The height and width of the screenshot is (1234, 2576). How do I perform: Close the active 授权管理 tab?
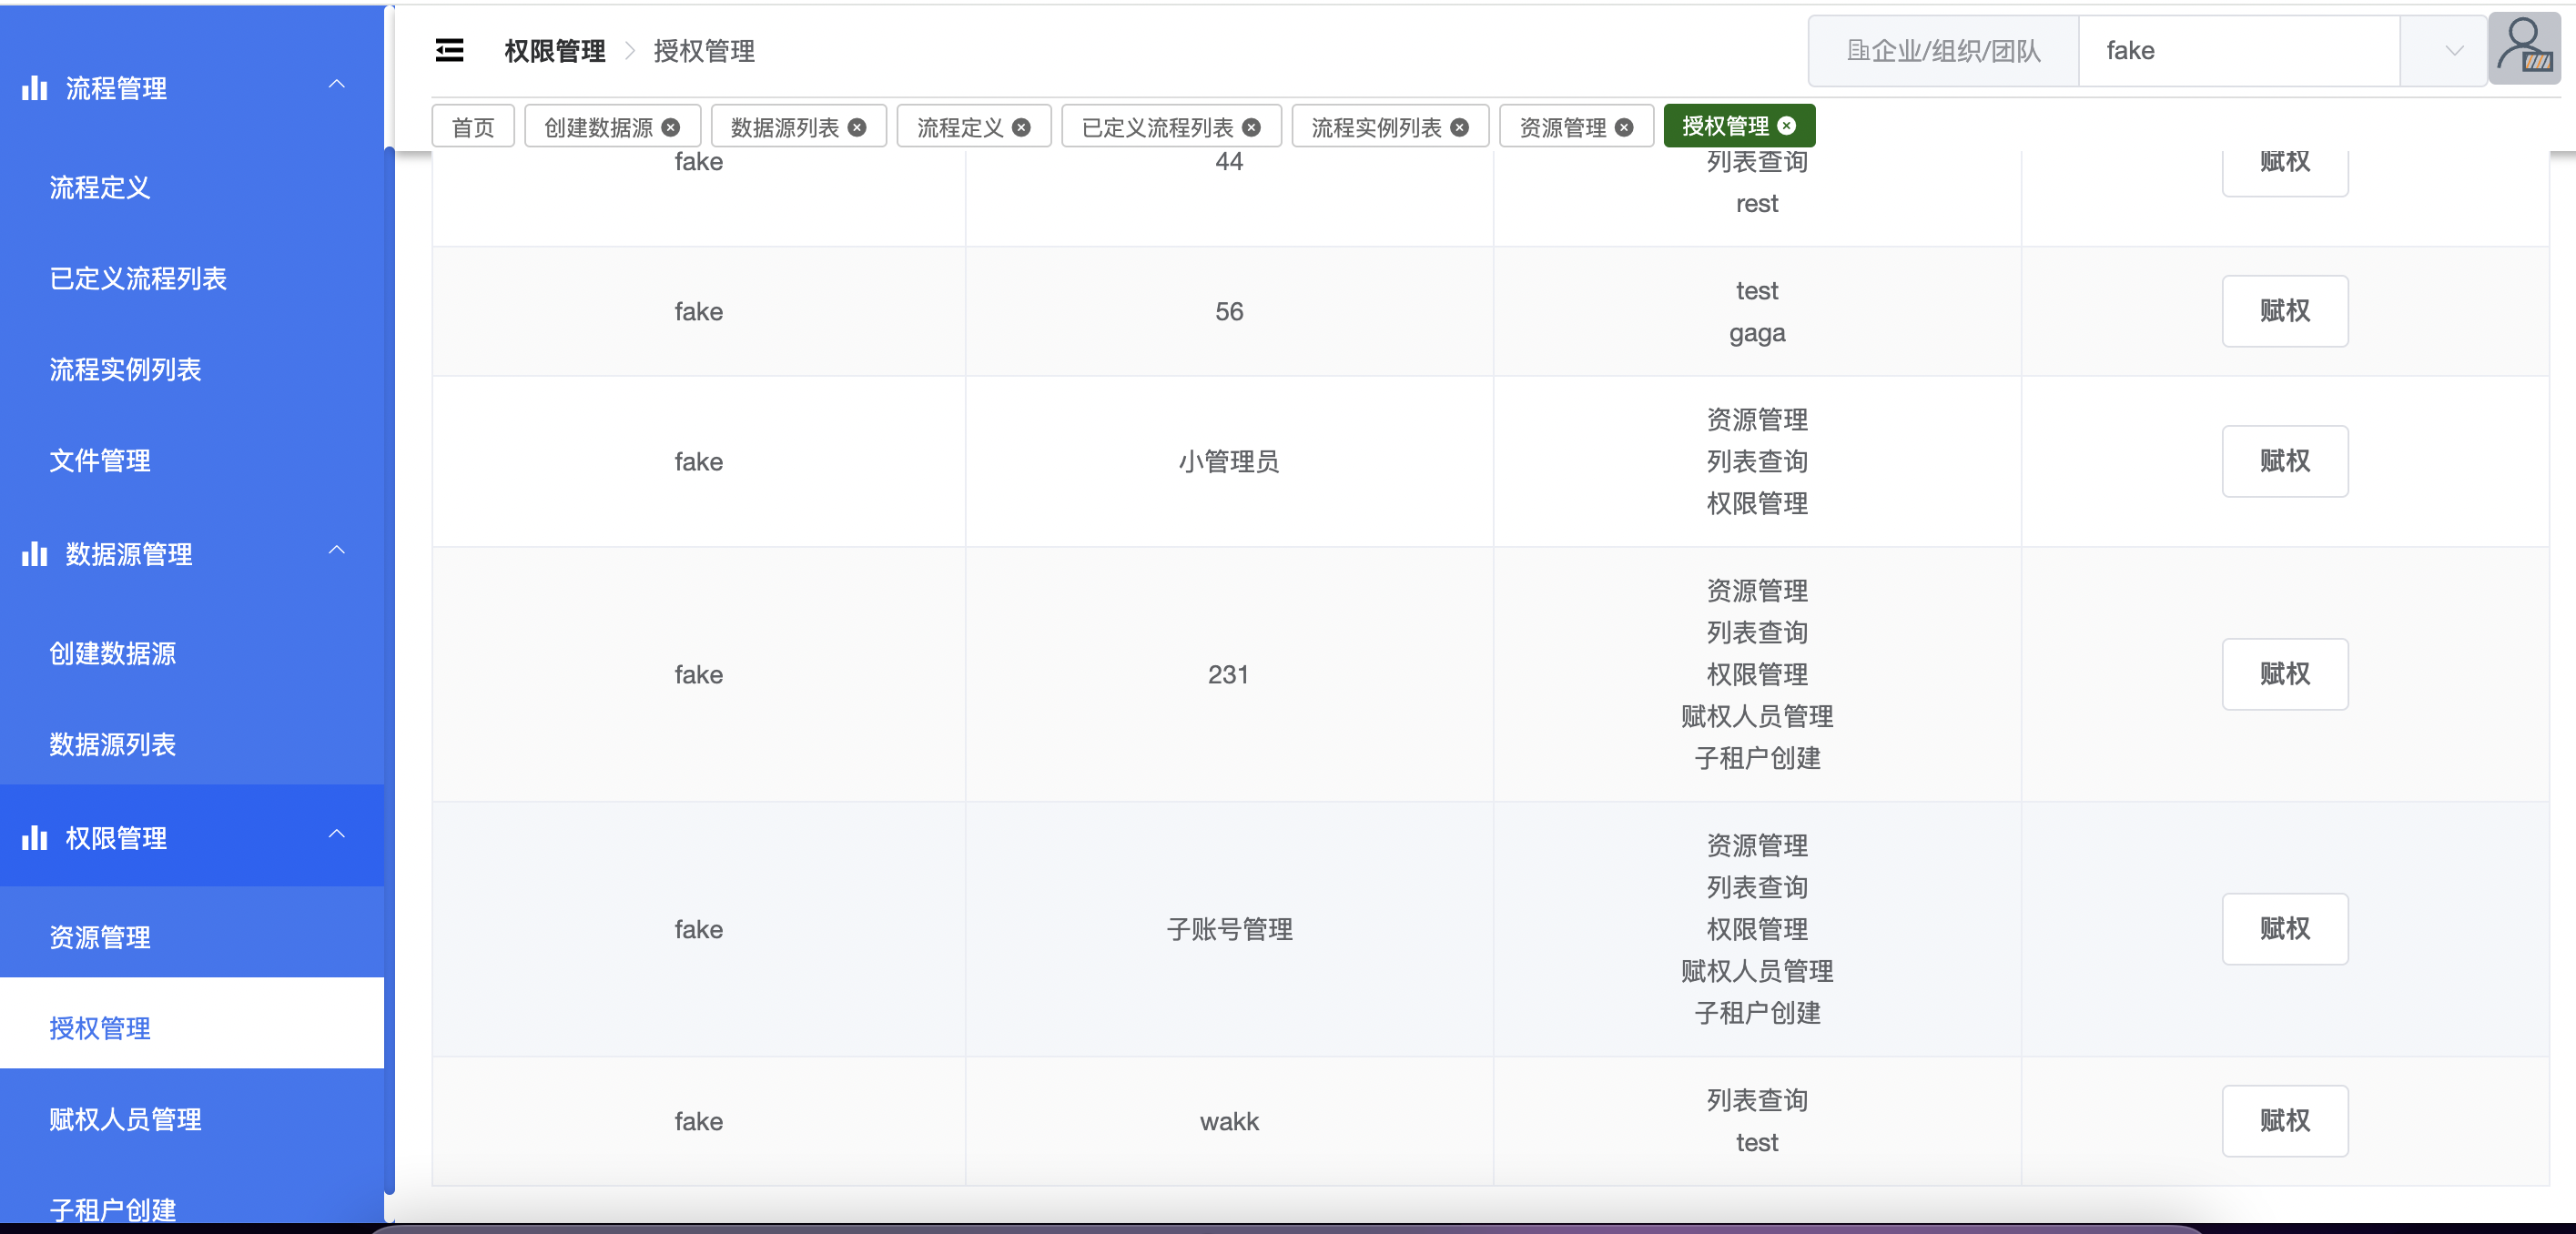click(x=1787, y=125)
